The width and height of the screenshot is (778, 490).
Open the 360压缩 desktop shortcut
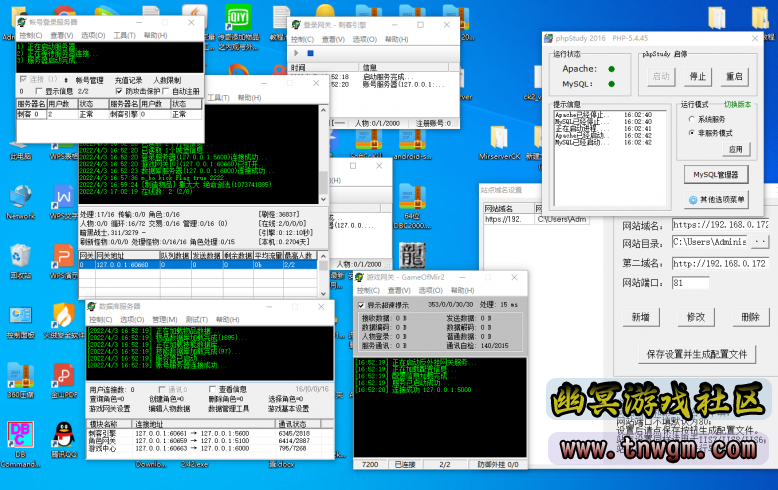21,380
